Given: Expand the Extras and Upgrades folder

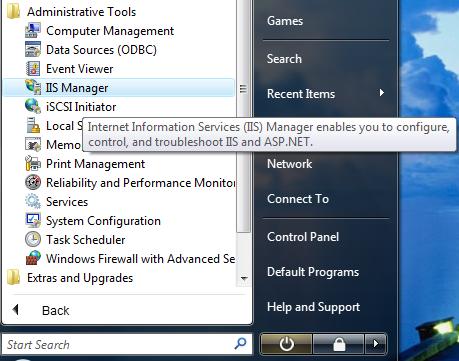Looking at the screenshot, I should pyautogui.click(x=80, y=278).
